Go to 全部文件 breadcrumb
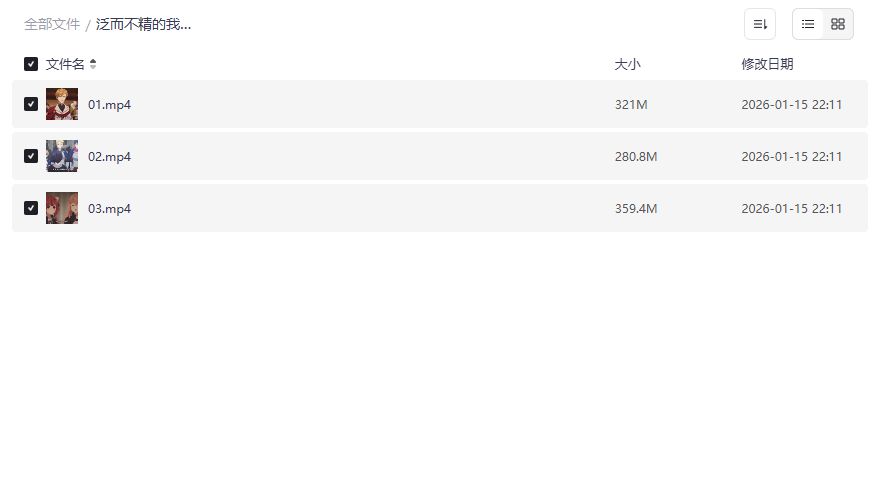Screen dimensions: 878x495 52,24
